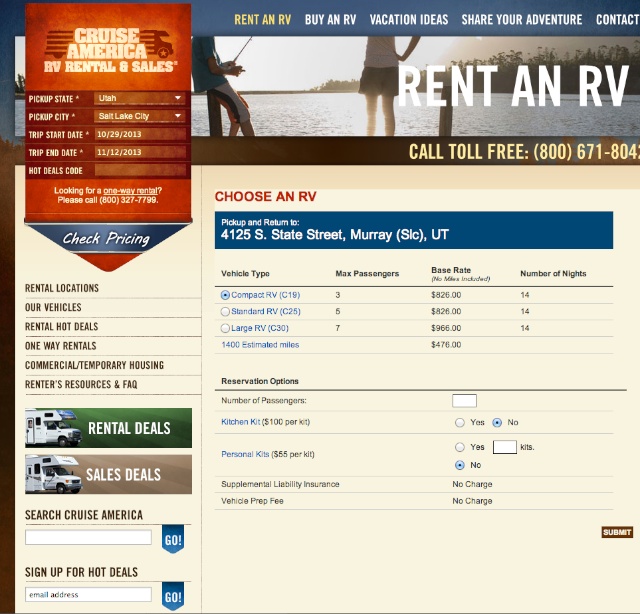Click the Search Cruise America text box
The height and width of the screenshot is (614, 640).
click(x=88, y=537)
